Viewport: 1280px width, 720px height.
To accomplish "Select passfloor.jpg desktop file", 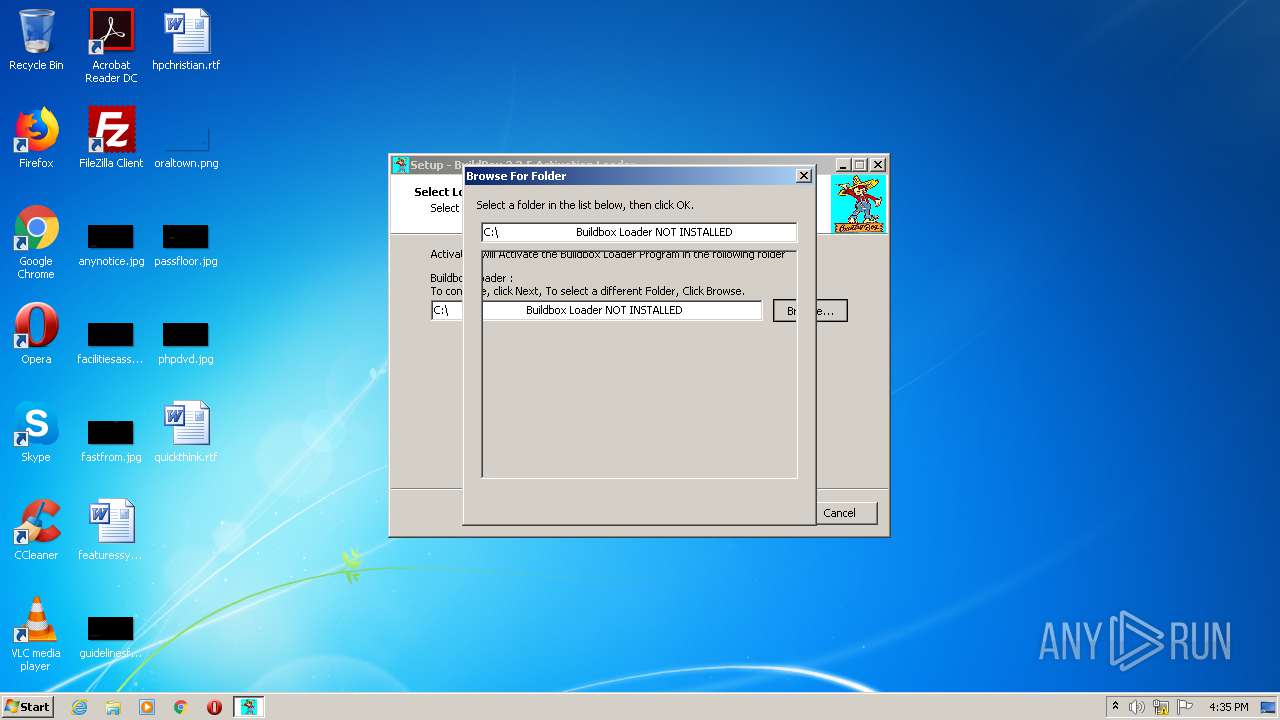I will (186, 246).
